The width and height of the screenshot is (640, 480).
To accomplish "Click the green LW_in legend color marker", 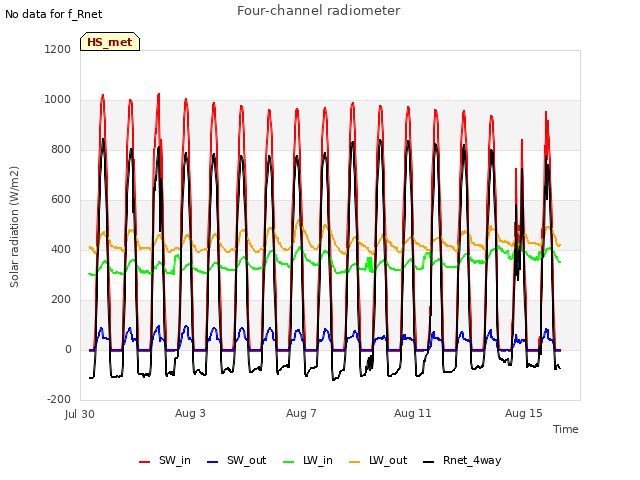I will (289, 462).
